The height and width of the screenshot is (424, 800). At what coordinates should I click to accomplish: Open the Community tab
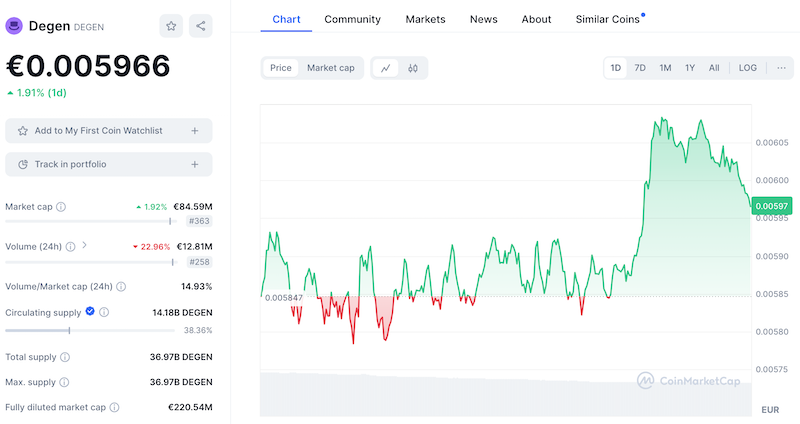coord(353,19)
